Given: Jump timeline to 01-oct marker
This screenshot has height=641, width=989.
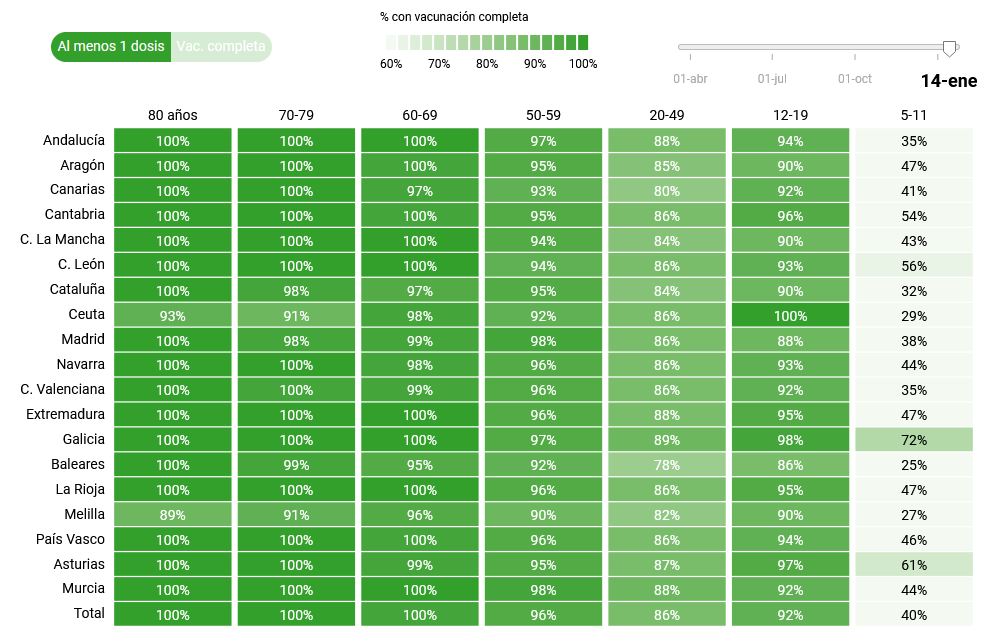Looking at the screenshot, I should pyautogui.click(x=855, y=79).
